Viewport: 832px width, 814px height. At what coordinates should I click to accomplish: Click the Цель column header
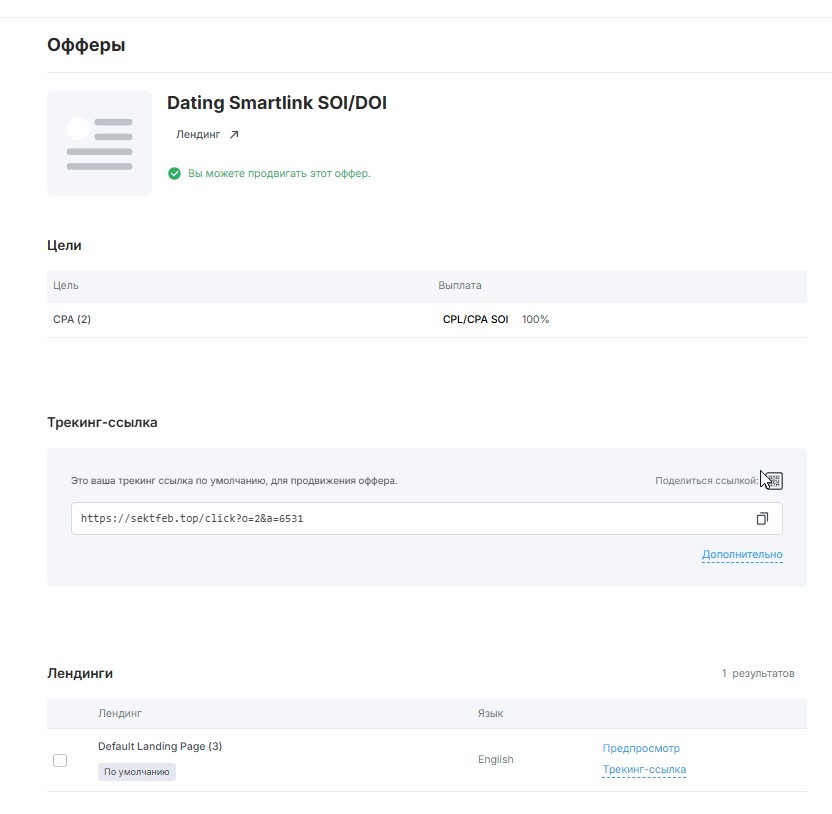66,286
